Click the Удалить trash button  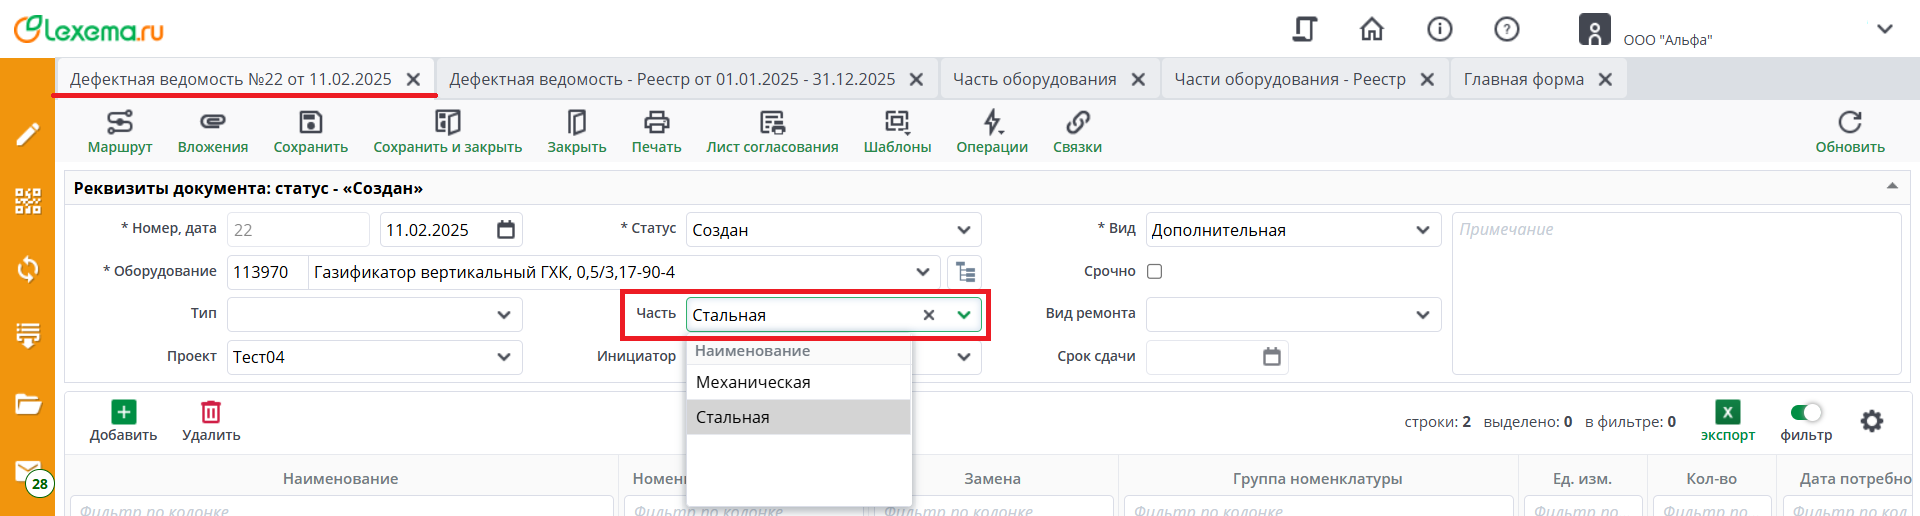click(x=211, y=421)
